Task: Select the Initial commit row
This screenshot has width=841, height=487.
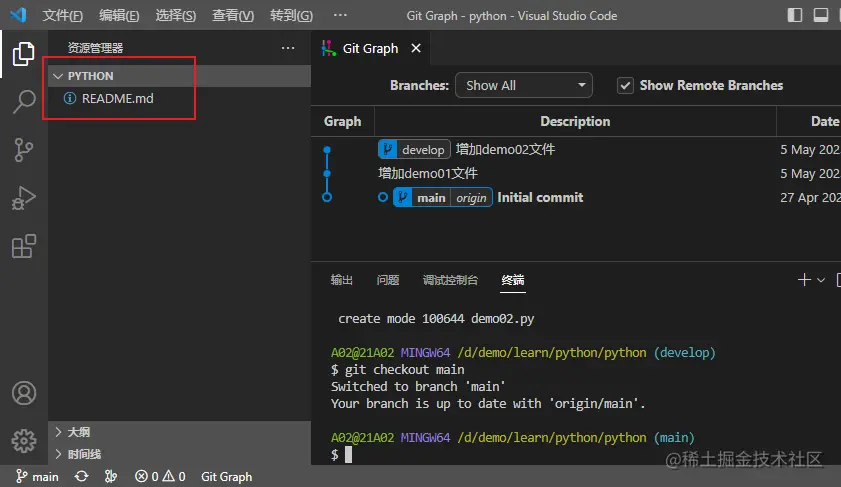Action: tap(576, 197)
